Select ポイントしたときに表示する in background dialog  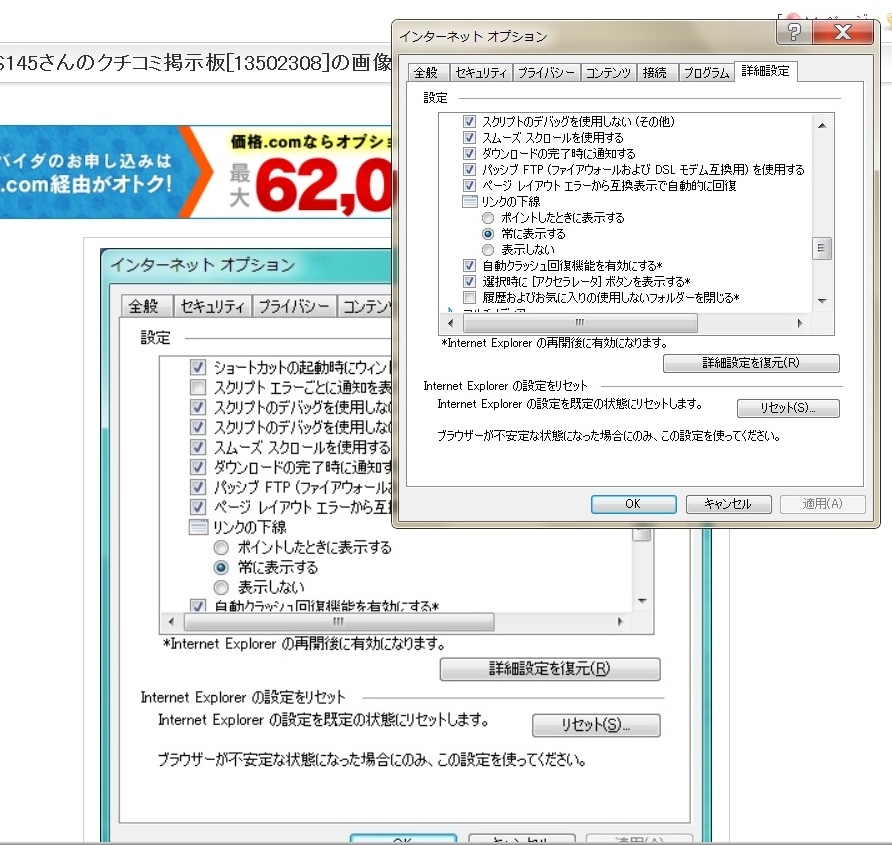click(x=221, y=547)
